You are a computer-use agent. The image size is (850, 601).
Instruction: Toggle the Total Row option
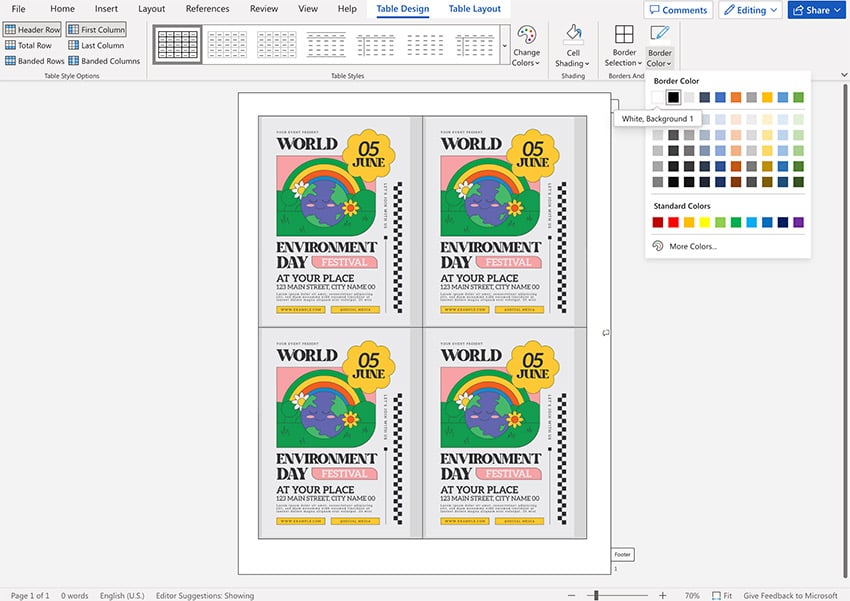pyautogui.click(x=28, y=45)
